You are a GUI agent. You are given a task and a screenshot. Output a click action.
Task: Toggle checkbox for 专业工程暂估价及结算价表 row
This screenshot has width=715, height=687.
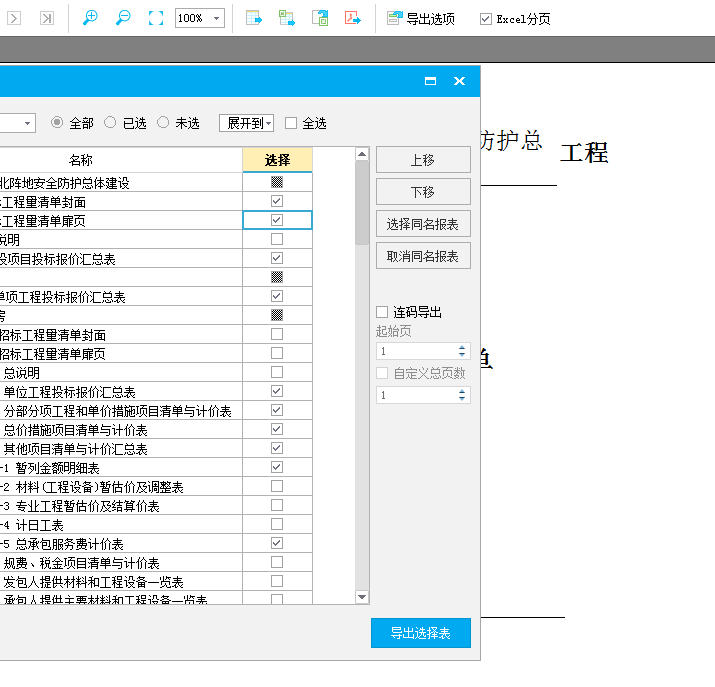click(277, 505)
